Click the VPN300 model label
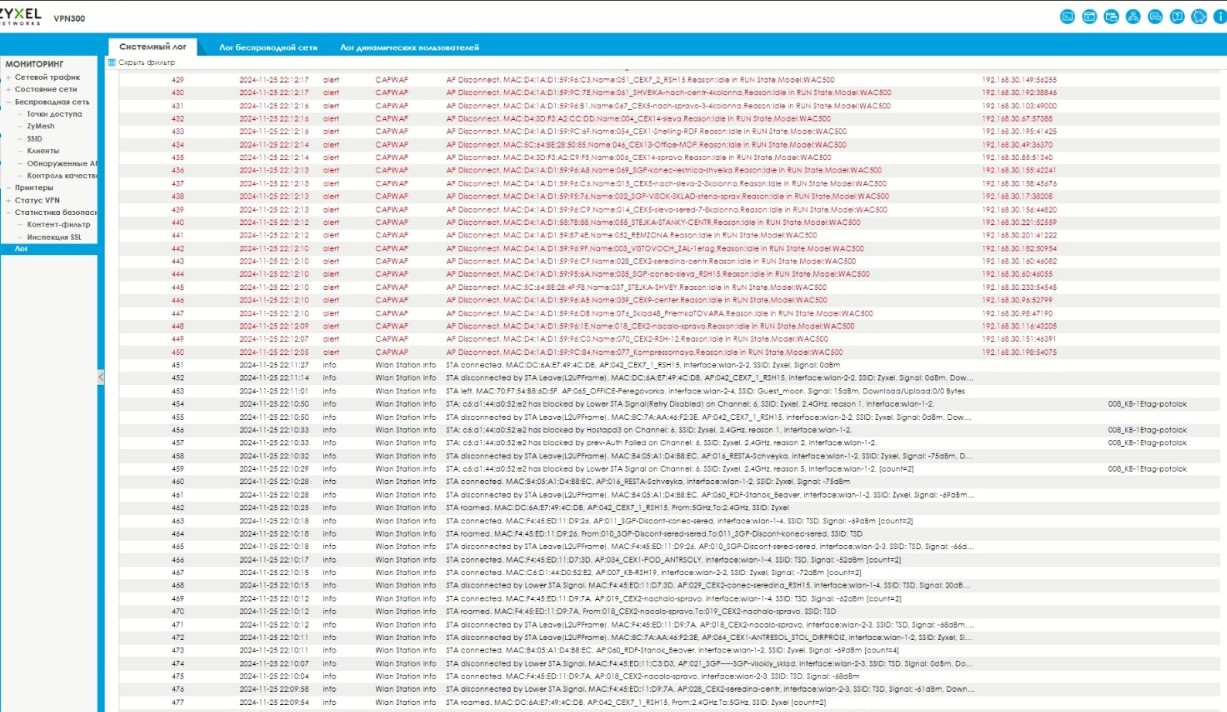 coord(67,17)
